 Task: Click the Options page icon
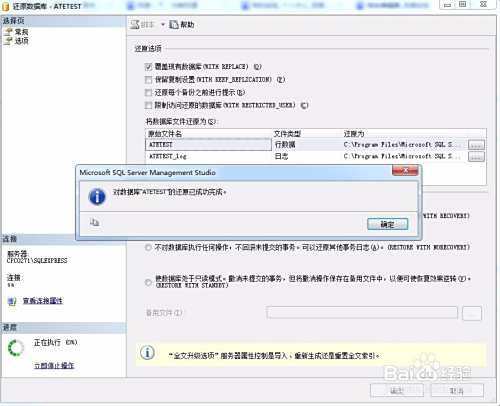pyautogui.click(x=8, y=41)
